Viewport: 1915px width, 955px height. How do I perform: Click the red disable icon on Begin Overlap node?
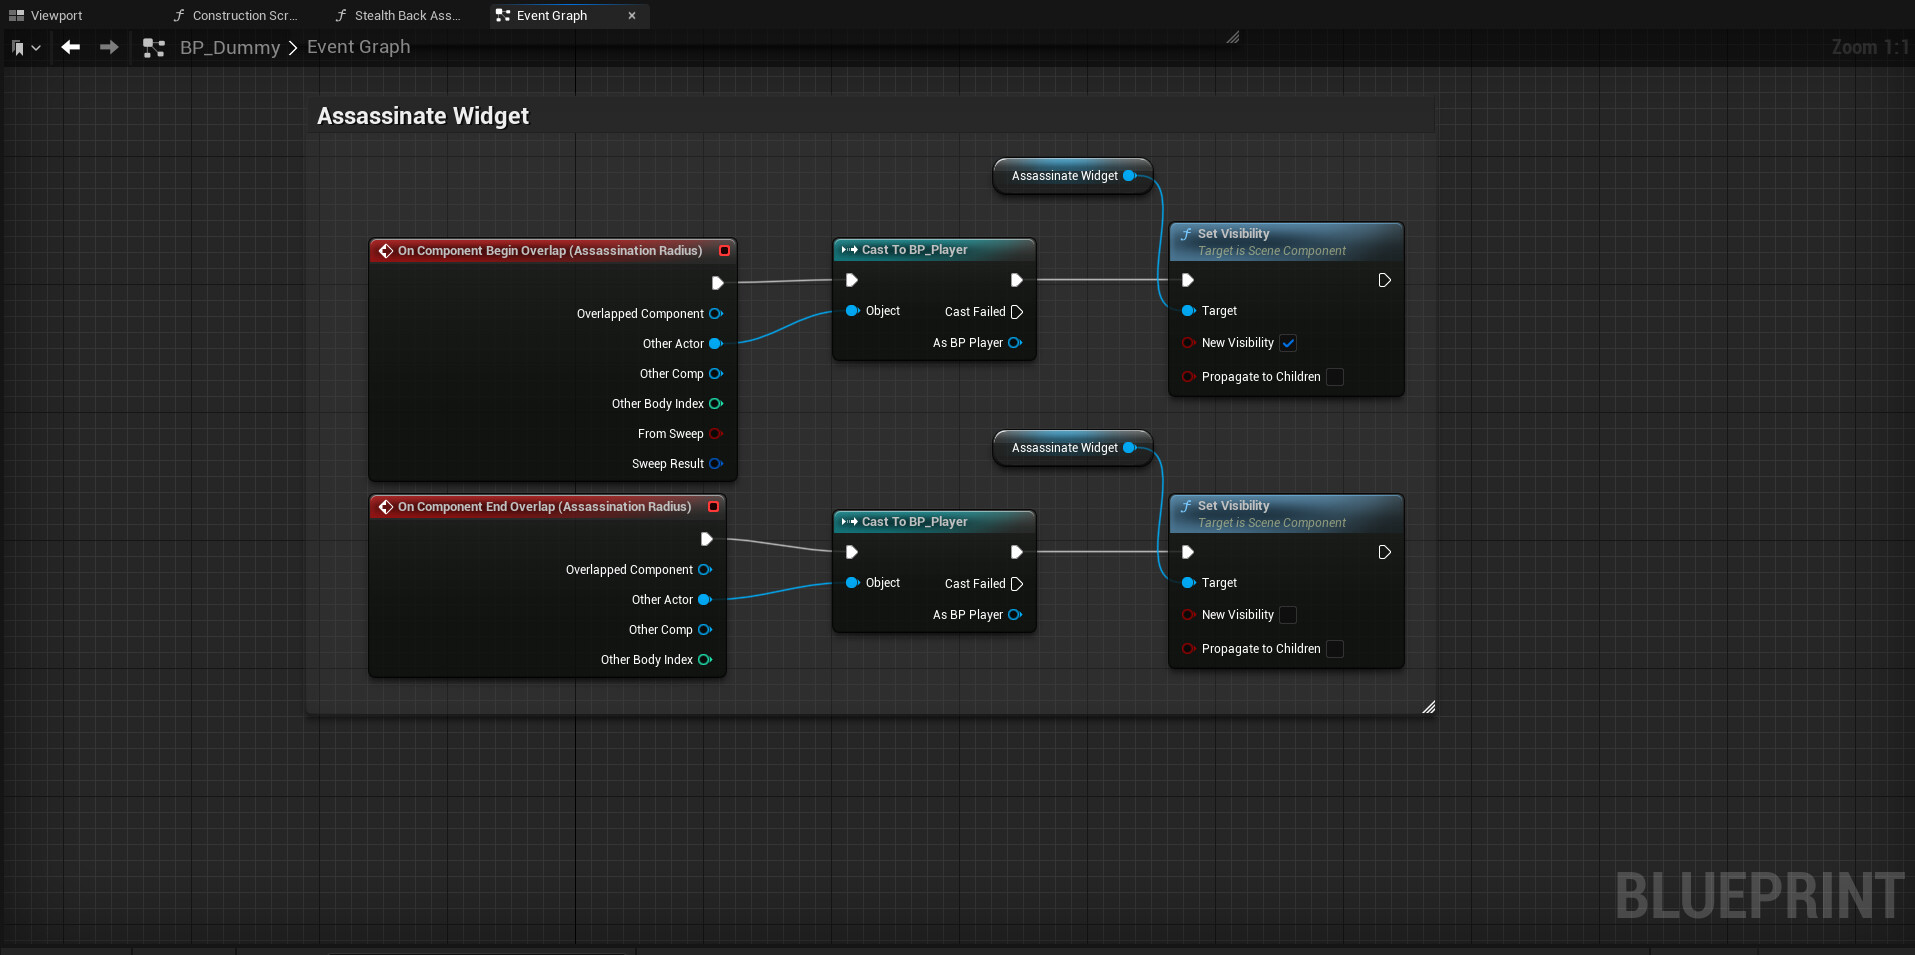tap(724, 251)
